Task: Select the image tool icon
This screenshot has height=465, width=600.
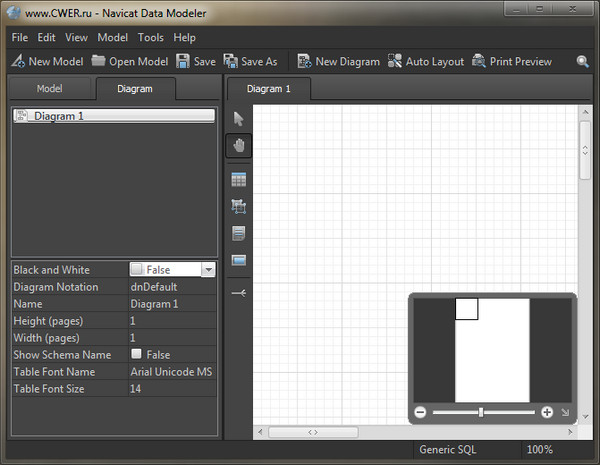Action: click(238, 261)
